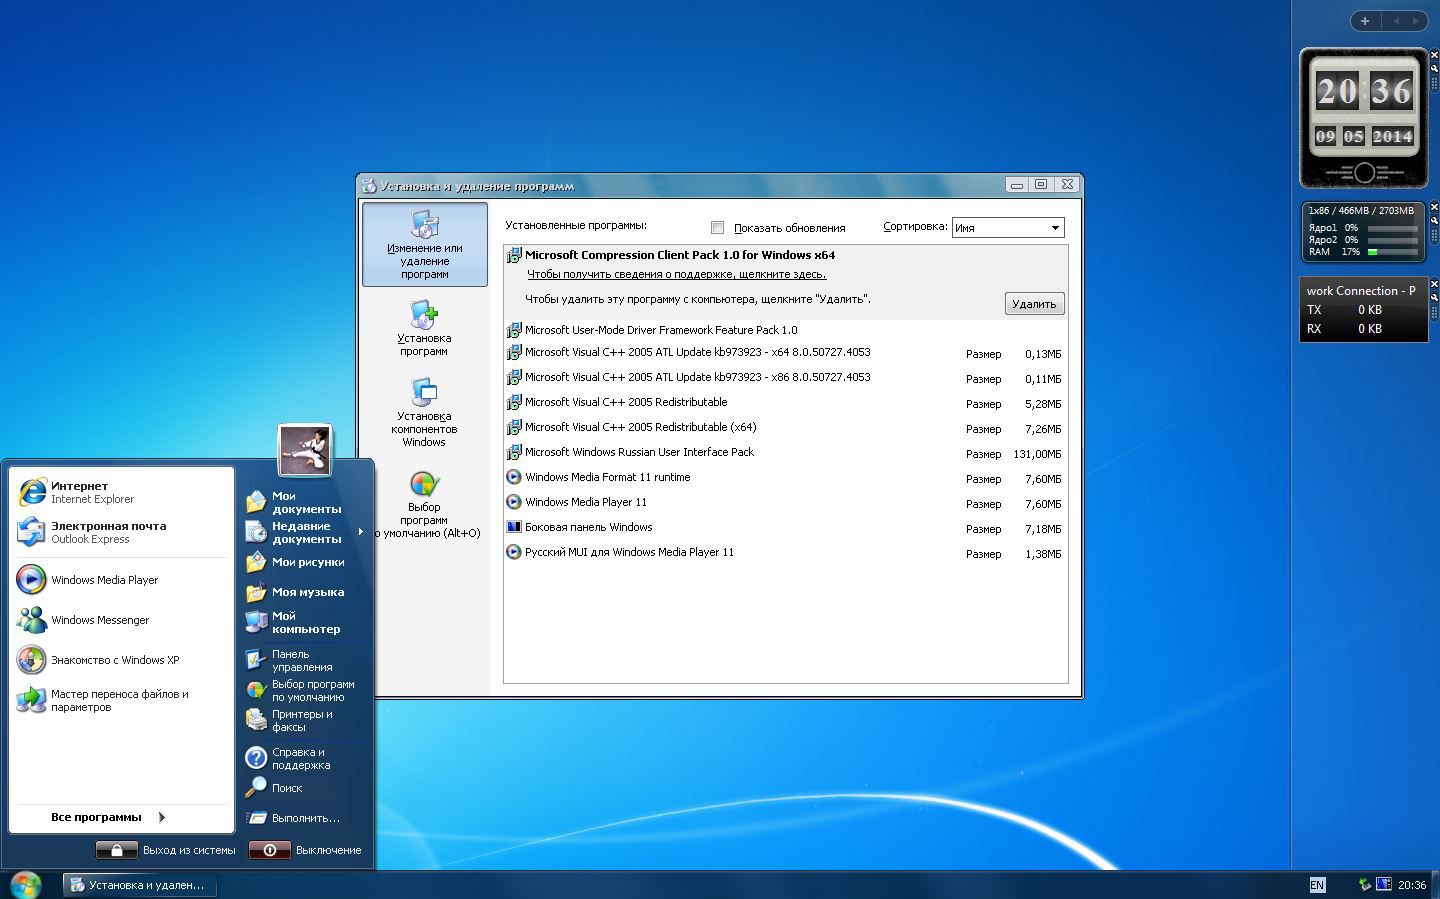Screen dimensions: 1440x899
Task: Click the network connection traffic gadget
Action: pyautogui.click(x=1364, y=310)
